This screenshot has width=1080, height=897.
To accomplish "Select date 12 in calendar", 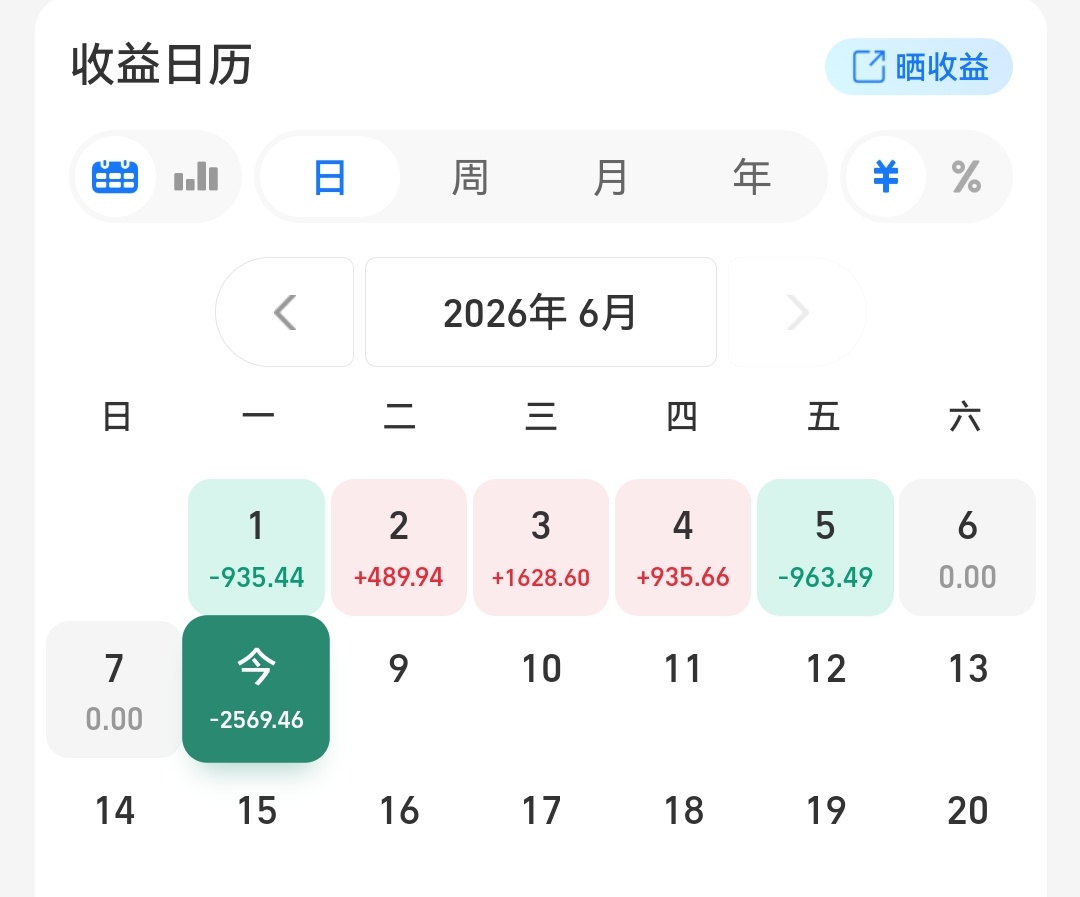I will (x=825, y=669).
